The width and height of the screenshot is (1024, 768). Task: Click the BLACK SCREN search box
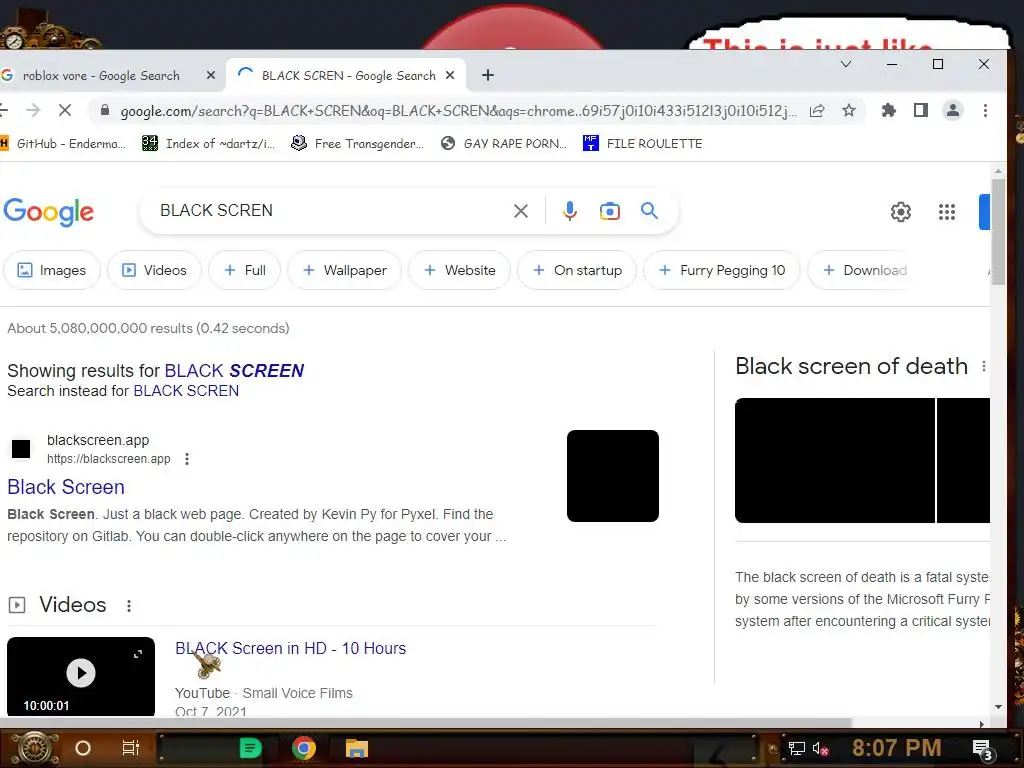(x=327, y=210)
